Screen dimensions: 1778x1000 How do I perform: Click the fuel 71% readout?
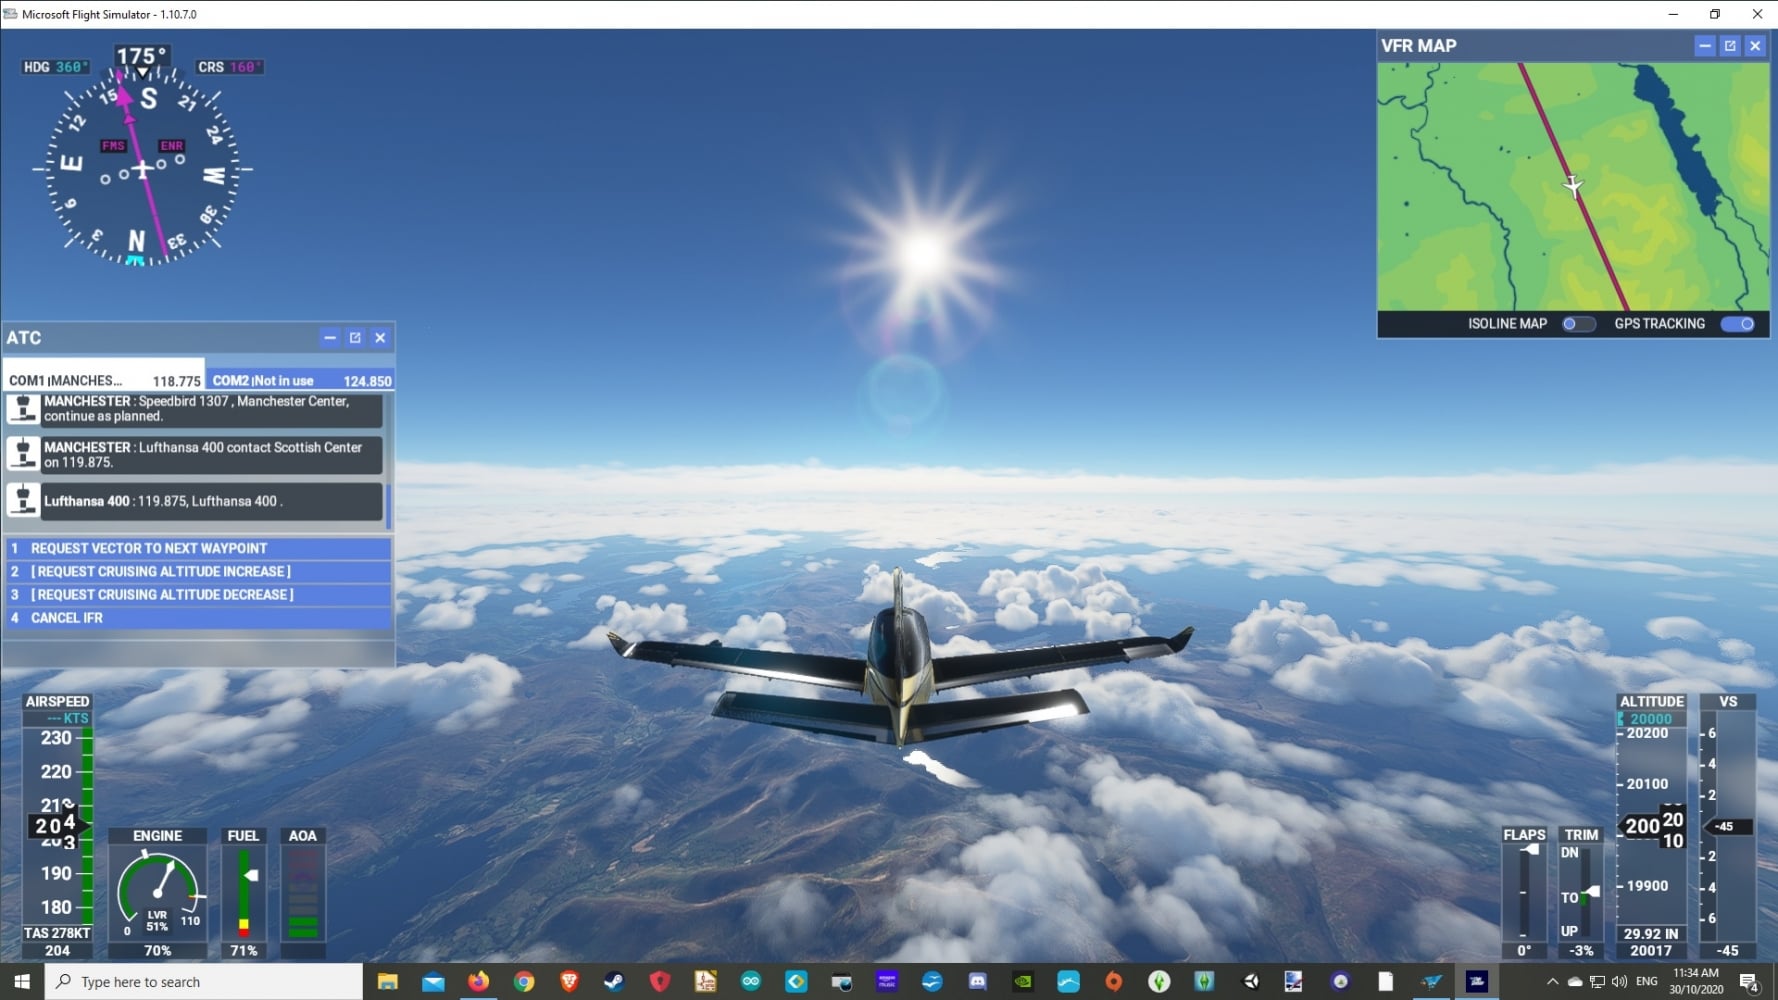tap(244, 951)
